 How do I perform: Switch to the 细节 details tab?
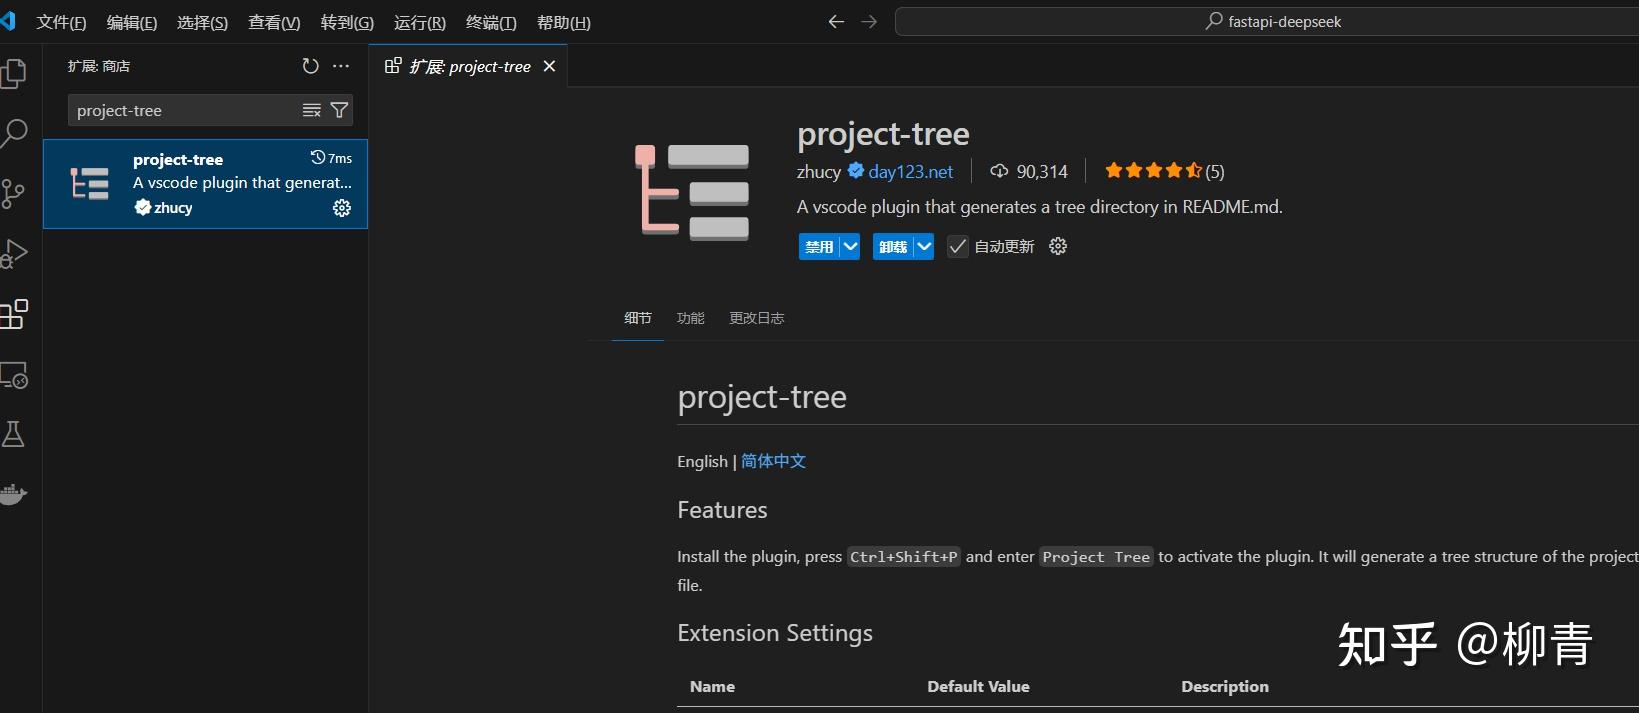tap(638, 318)
